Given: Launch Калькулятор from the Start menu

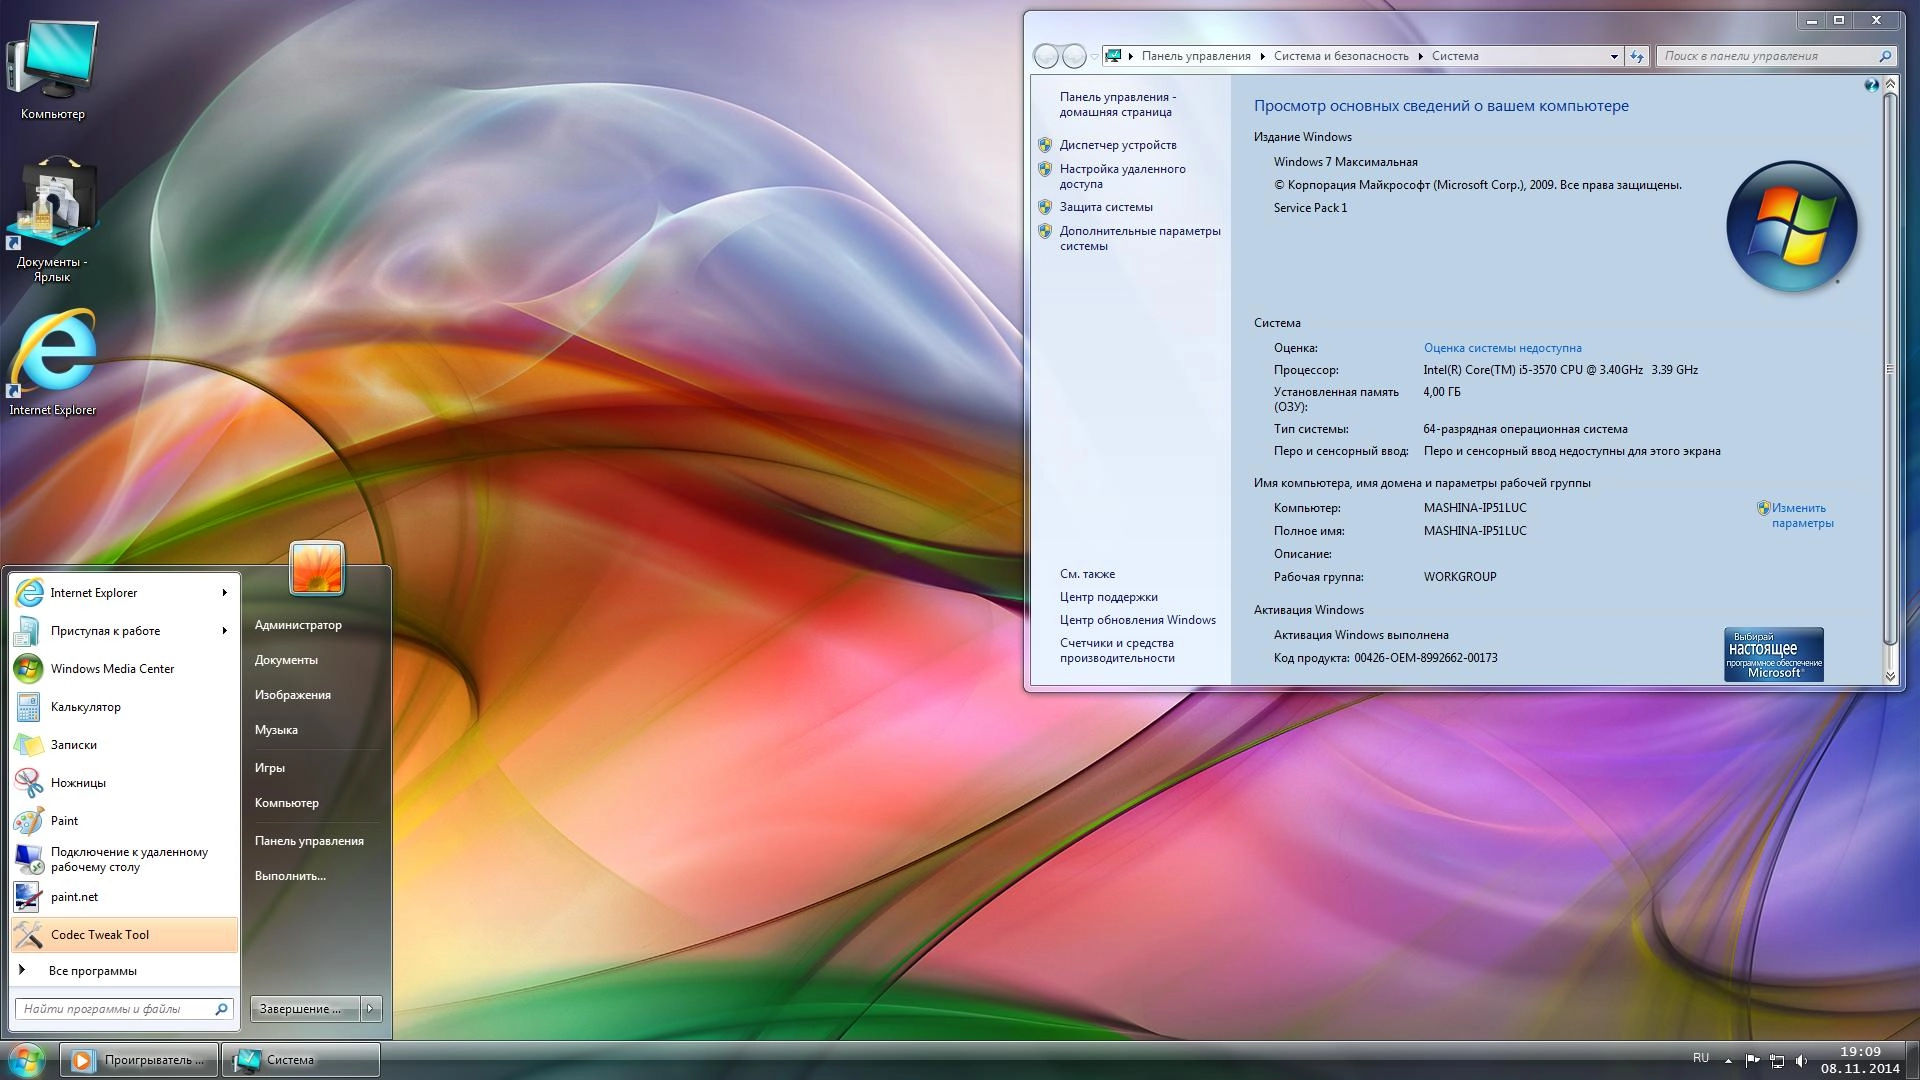Looking at the screenshot, I should (x=124, y=706).
